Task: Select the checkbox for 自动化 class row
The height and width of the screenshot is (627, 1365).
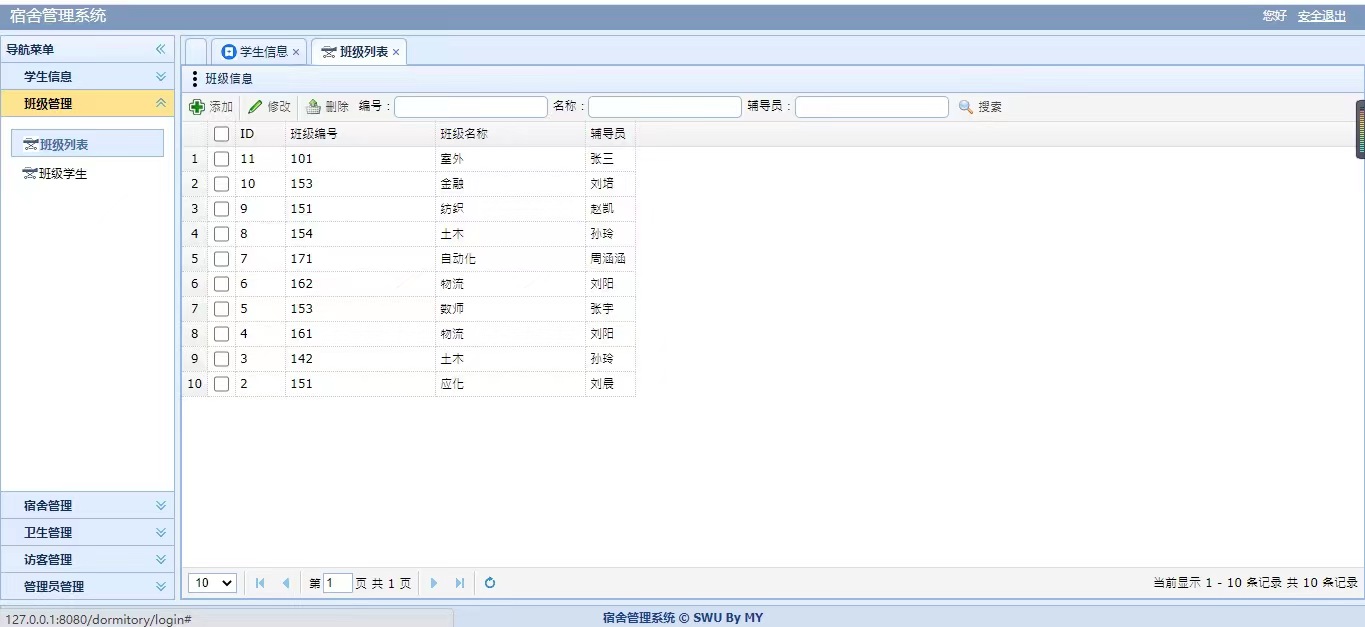Action: [x=221, y=259]
